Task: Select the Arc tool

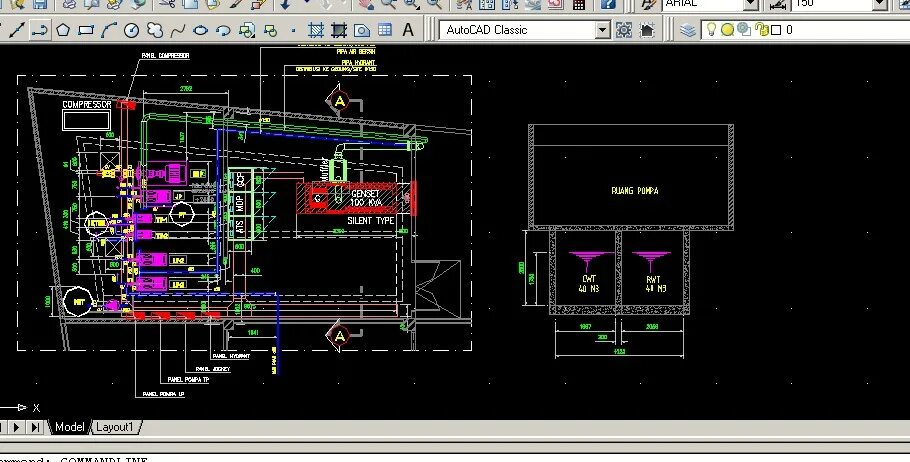Action: pyautogui.click(x=109, y=30)
